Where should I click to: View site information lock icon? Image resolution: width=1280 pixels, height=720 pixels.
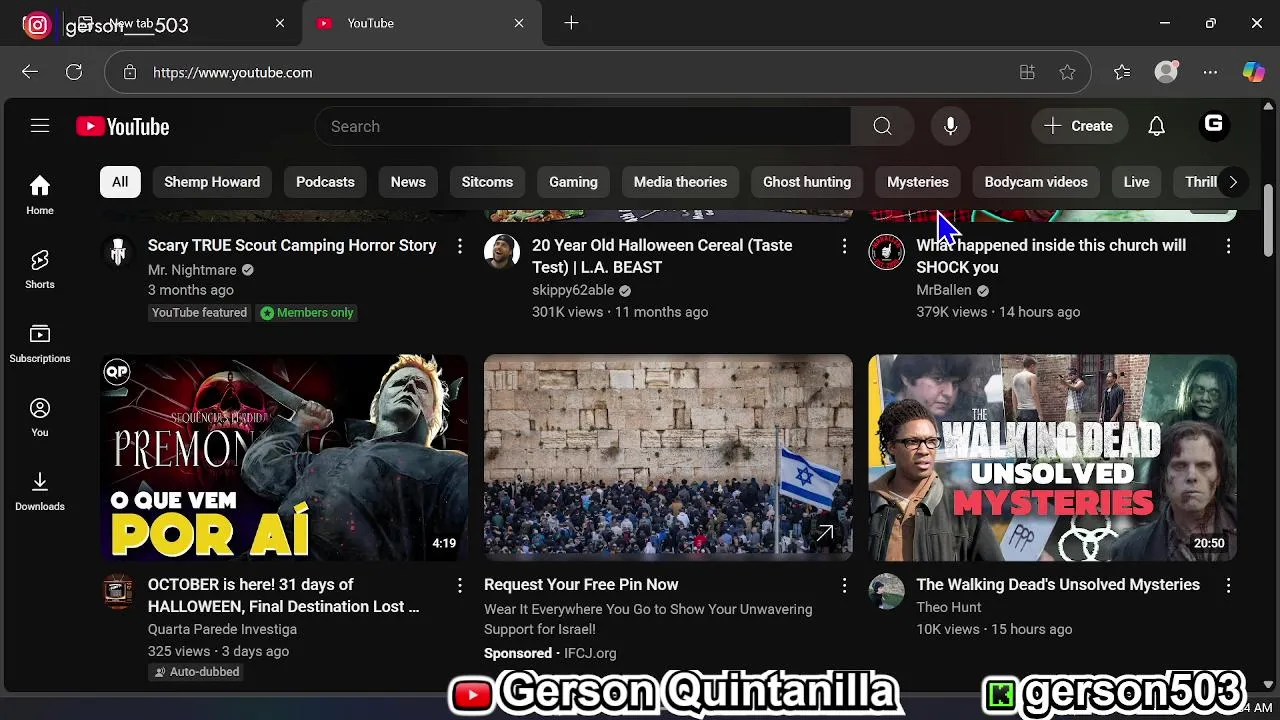coord(129,72)
